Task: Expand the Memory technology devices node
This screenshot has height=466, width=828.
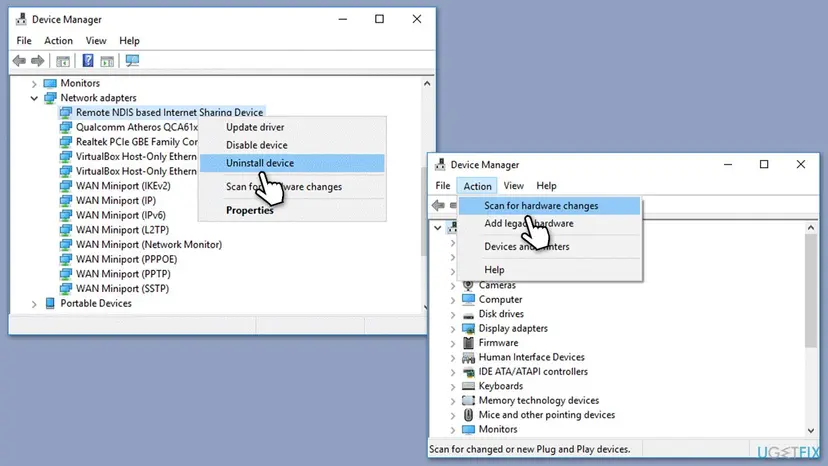Action: (453, 401)
